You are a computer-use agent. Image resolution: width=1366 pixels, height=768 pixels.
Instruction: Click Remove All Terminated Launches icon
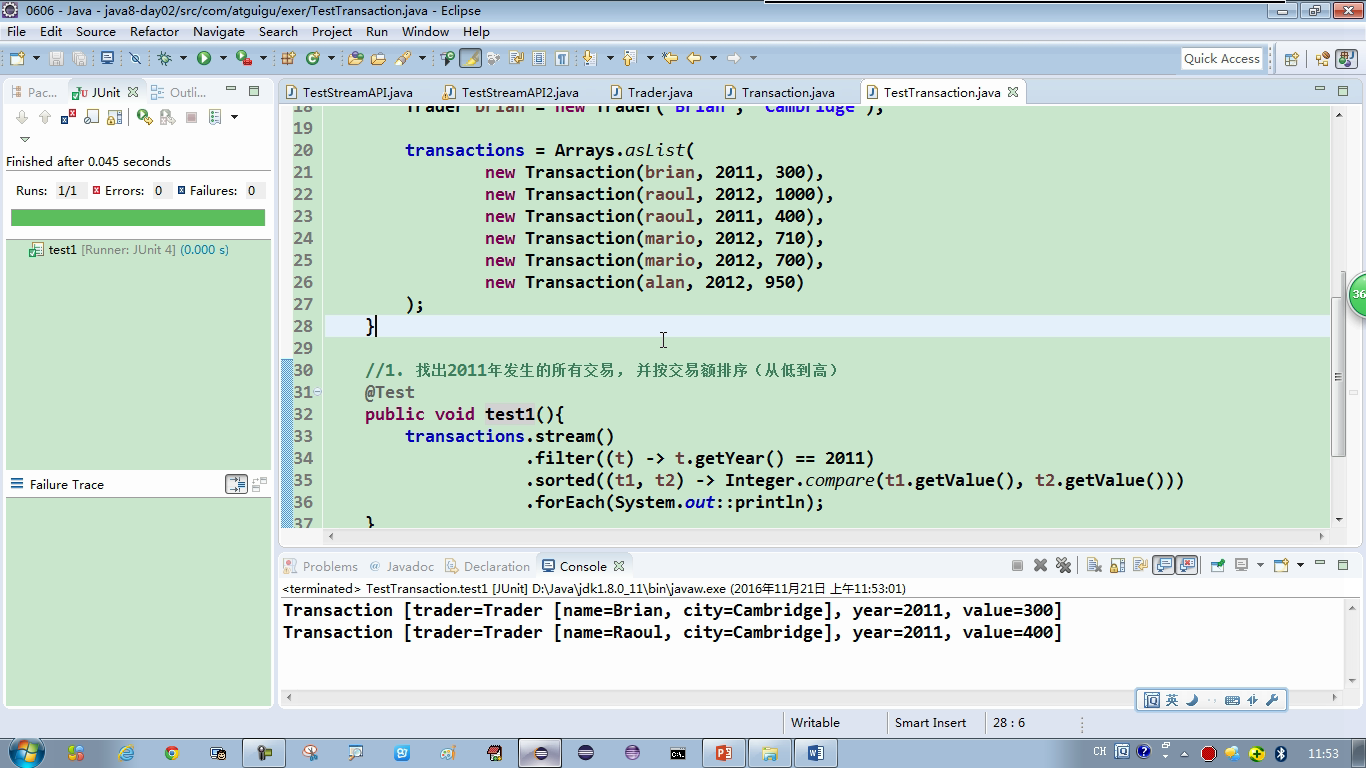click(x=1063, y=565)
